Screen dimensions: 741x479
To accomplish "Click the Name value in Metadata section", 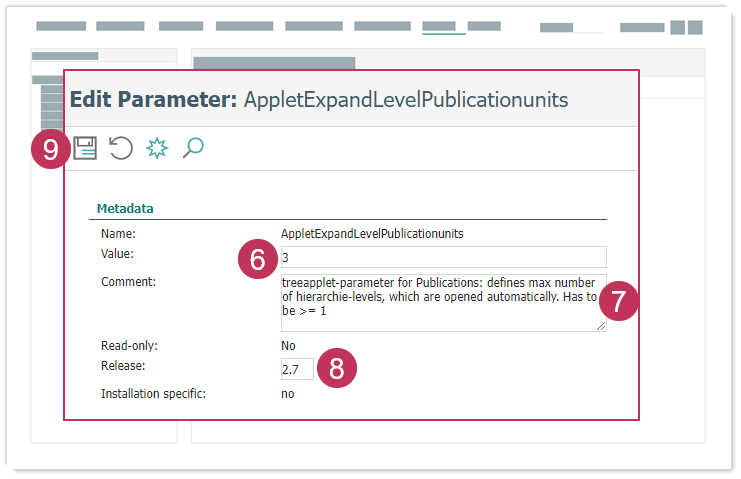I will coord(372,233).
